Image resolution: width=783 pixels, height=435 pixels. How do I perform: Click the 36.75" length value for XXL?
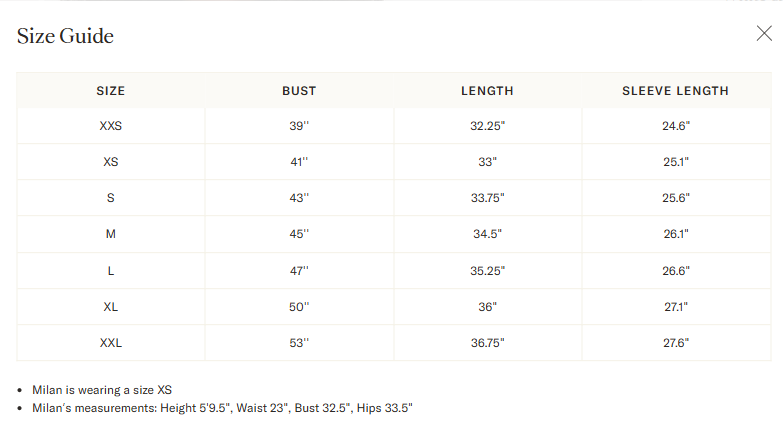pos(487,343)
